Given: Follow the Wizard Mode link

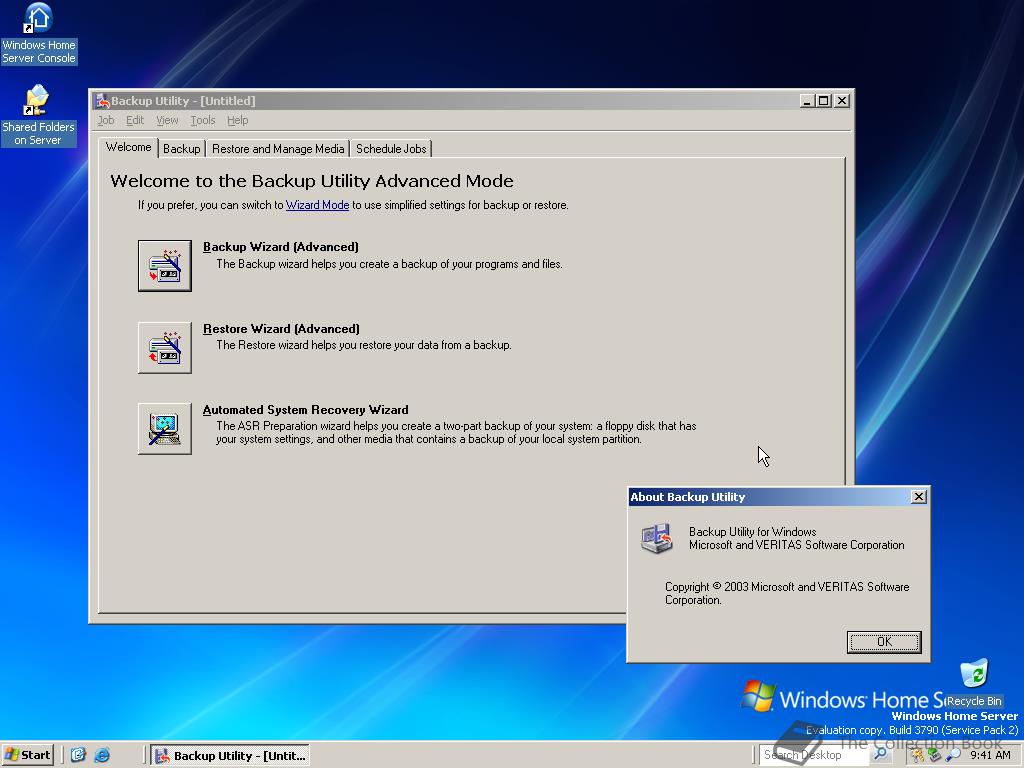Looking at the screenshot, I should pyautogui.click(x=317, y=205).
